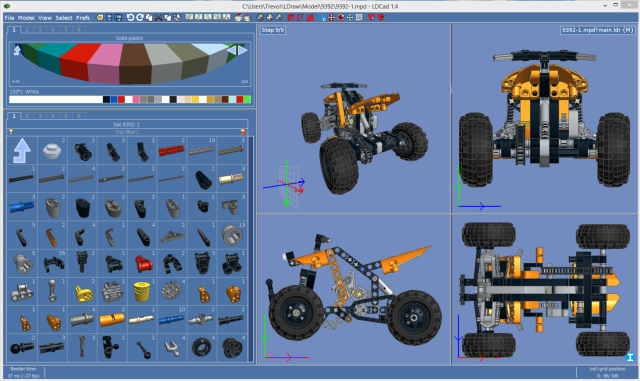The height and width of the screenshot is (381, 640).
Task: Click the scissors cut icon
Action: click(158, 17)
